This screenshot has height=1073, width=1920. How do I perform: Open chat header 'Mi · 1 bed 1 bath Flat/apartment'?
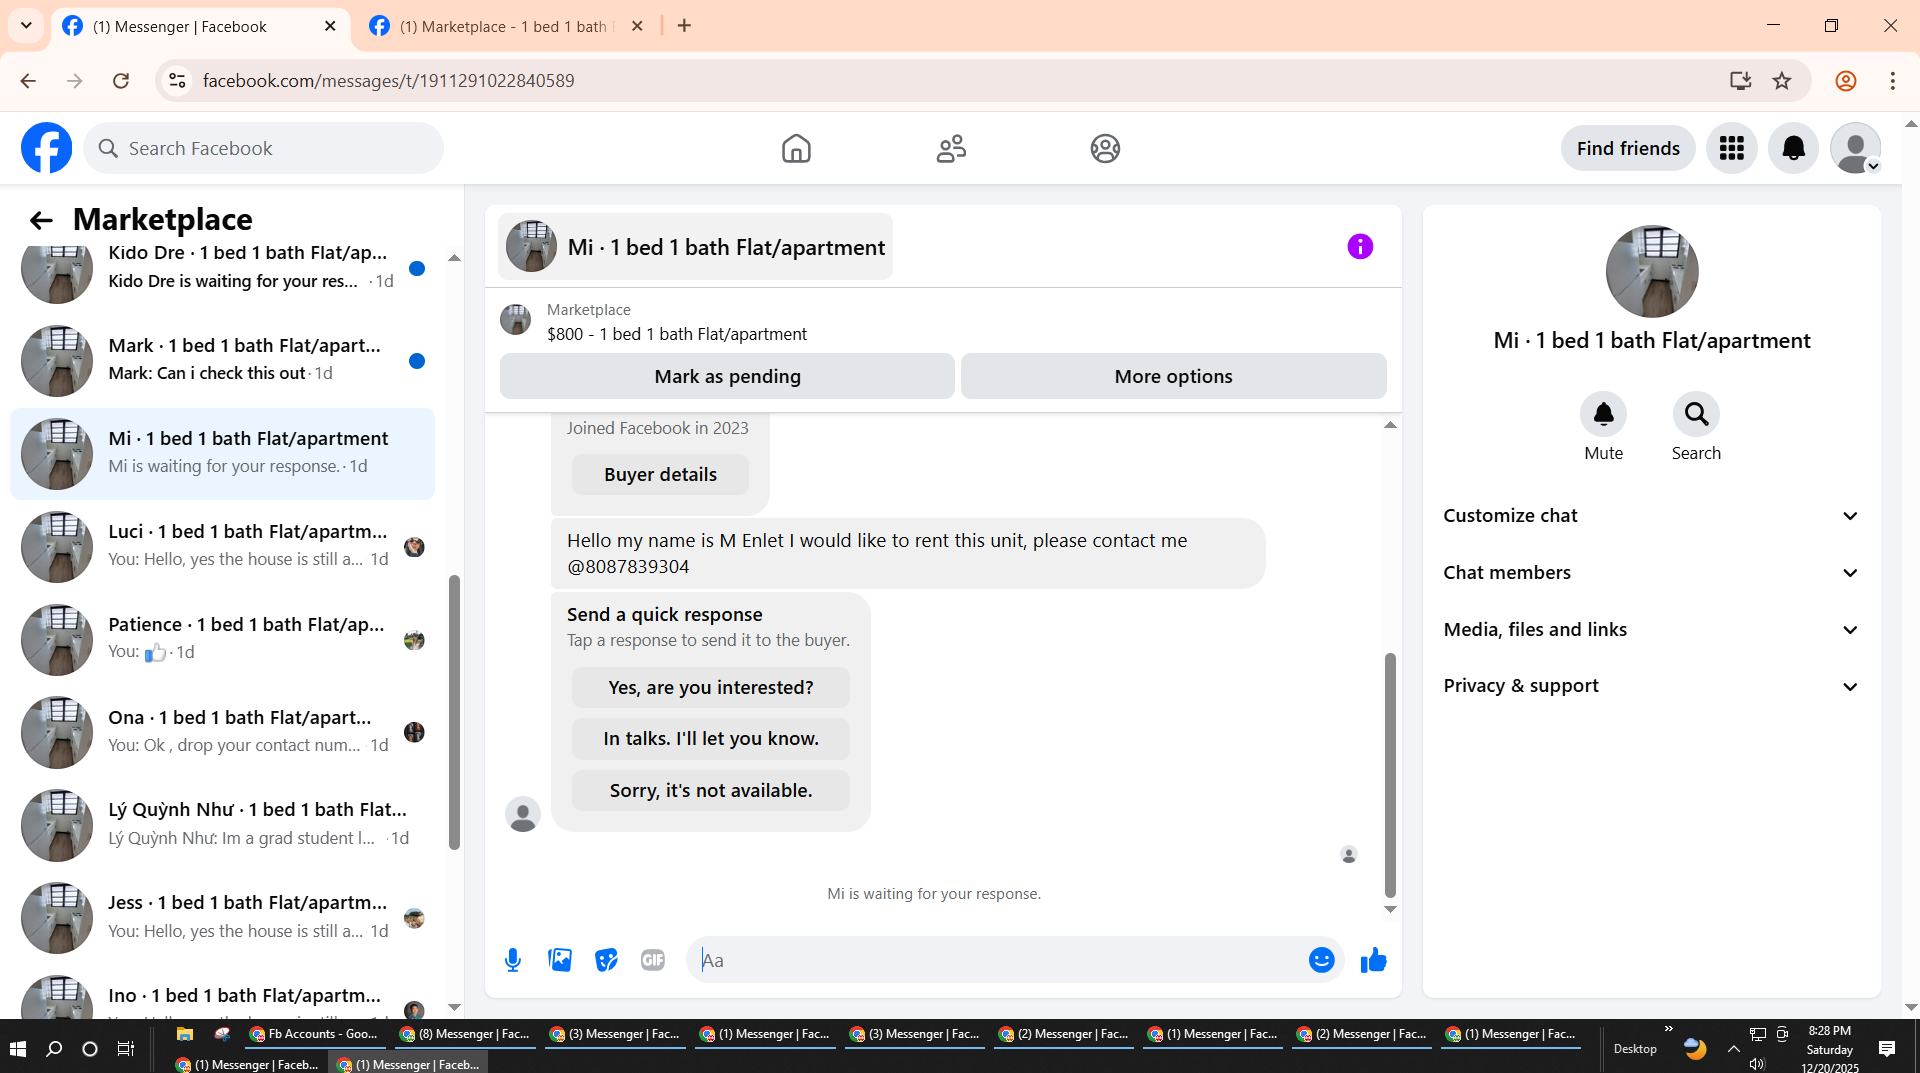tap(696, 247)
